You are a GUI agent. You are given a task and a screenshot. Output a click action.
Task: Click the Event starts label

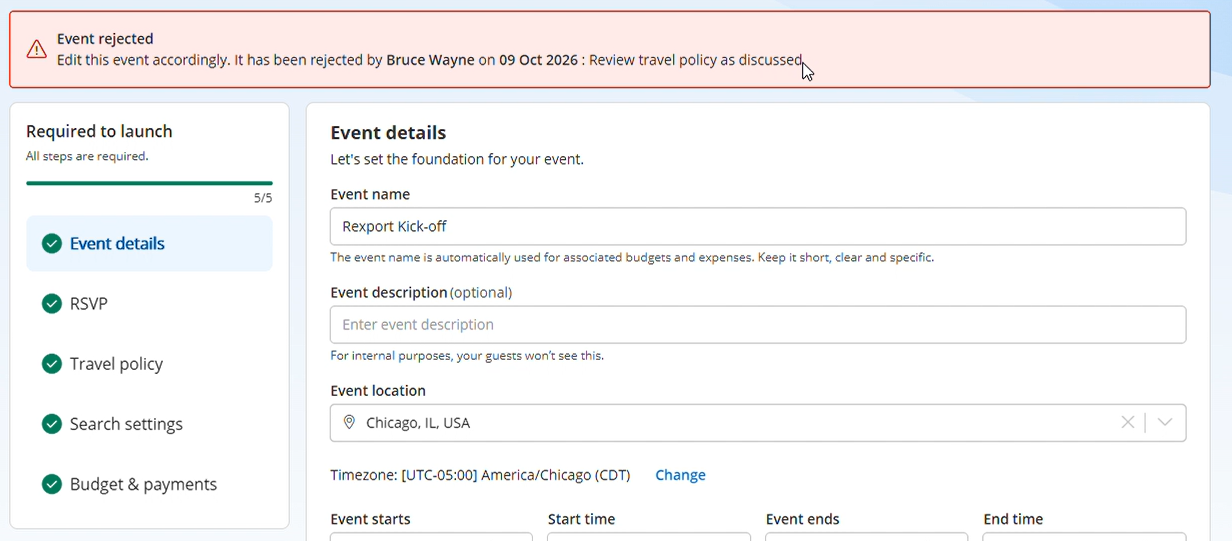370,519
